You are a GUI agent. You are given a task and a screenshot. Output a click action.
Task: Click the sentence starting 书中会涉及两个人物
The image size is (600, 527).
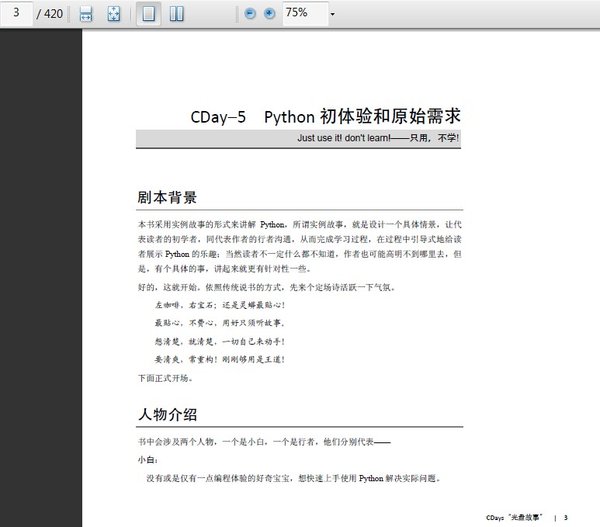[x=264, y=442]
